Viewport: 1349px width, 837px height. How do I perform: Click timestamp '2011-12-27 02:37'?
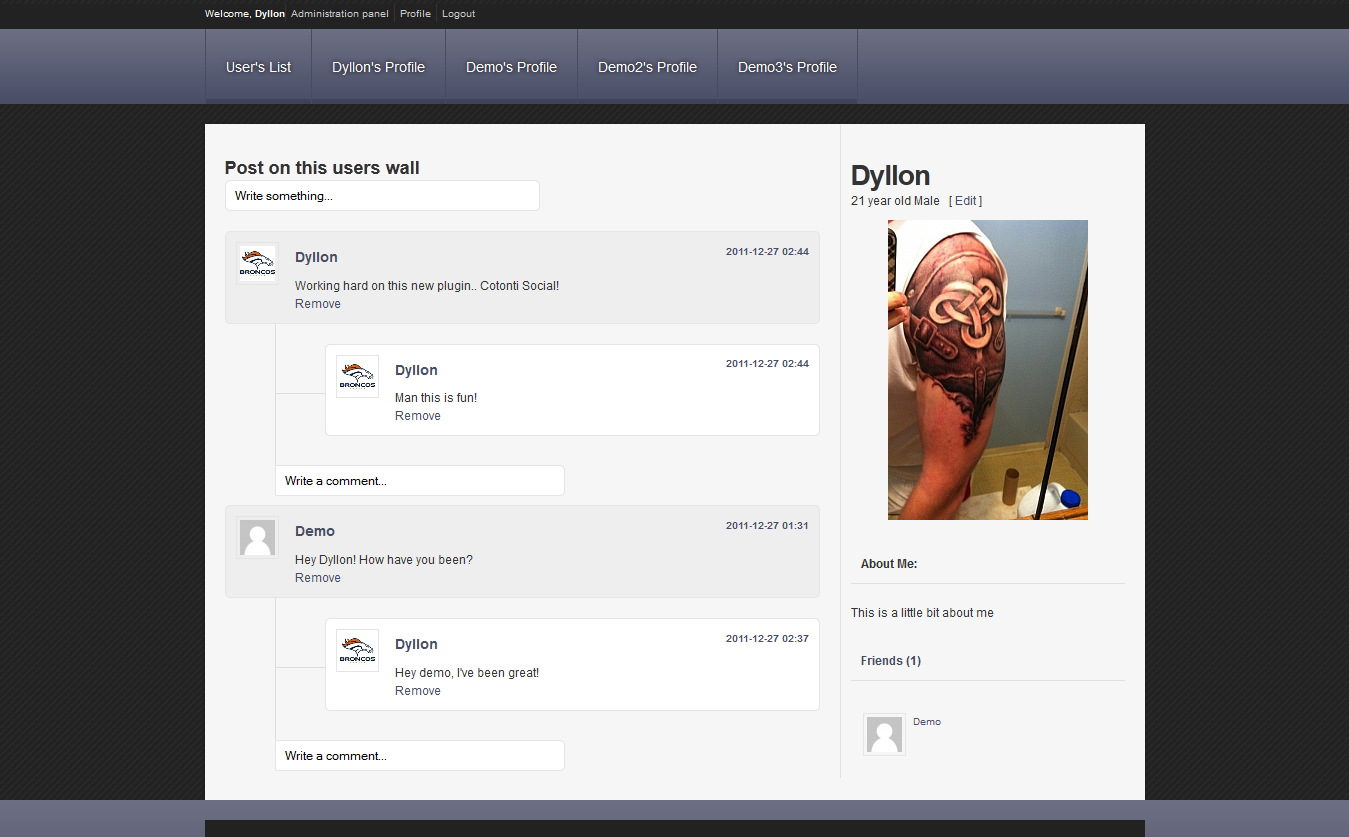point(767,639)
